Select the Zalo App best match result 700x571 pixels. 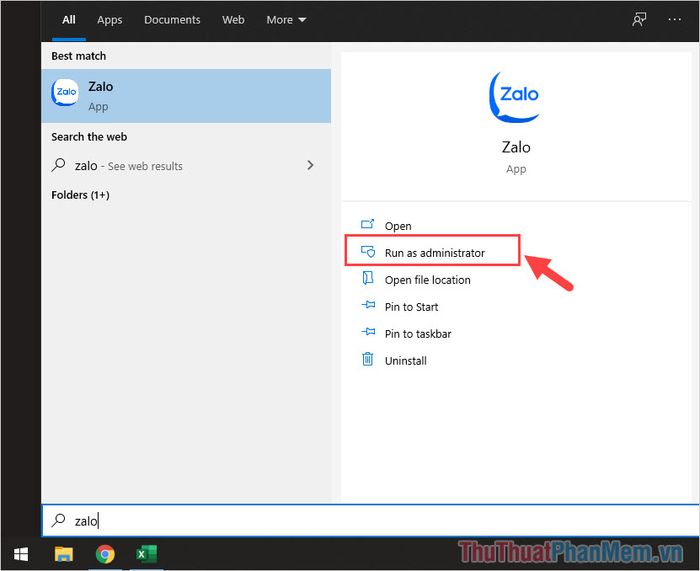[186, 96]
